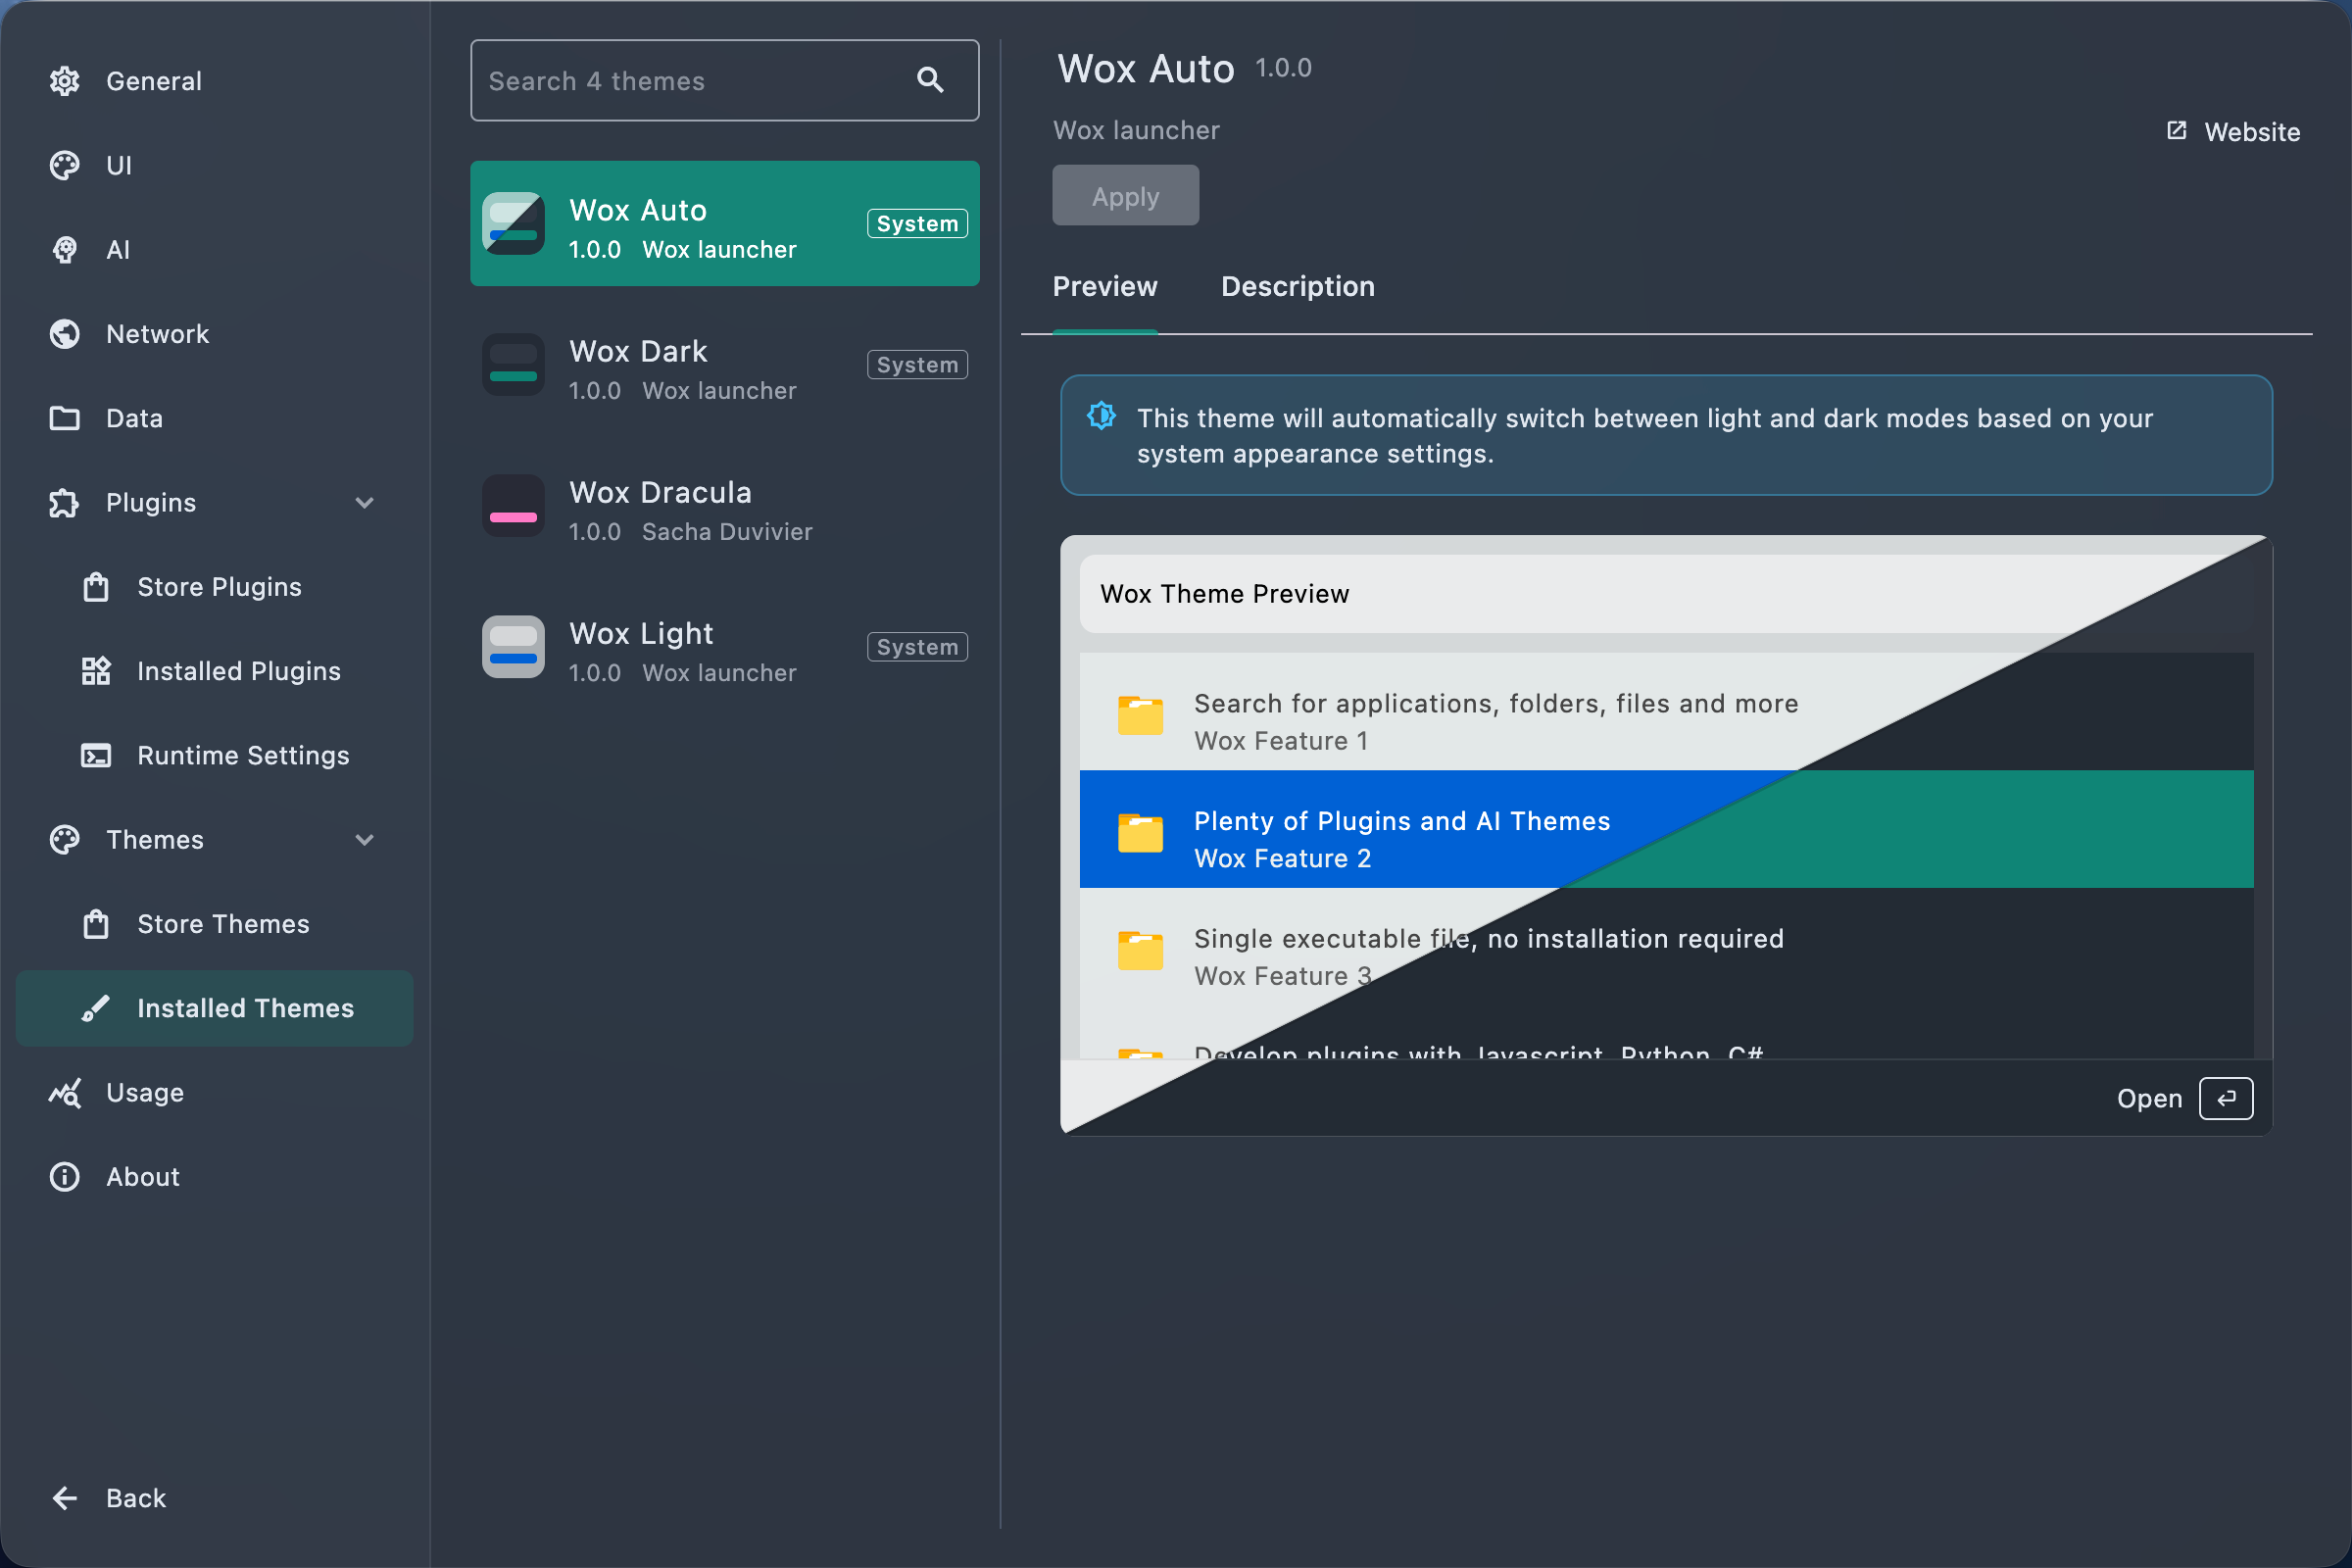Open Network globe icon
The height and width of the screenshot is (1568, 2352).
(x=65, y=334)
